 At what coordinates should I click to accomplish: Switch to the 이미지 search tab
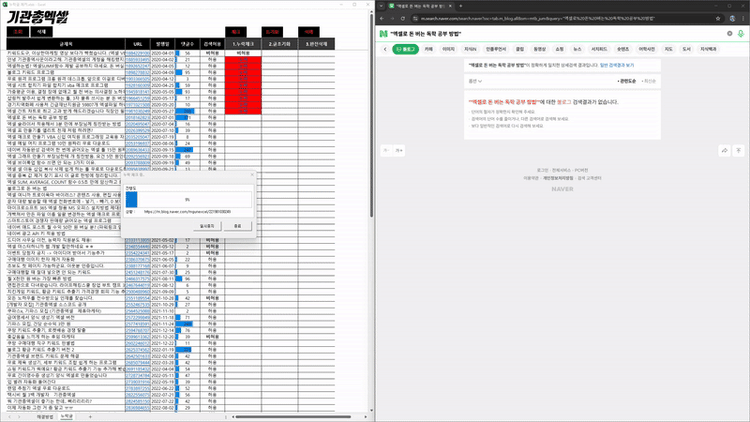pyautogui.click(x=448, y=49)
